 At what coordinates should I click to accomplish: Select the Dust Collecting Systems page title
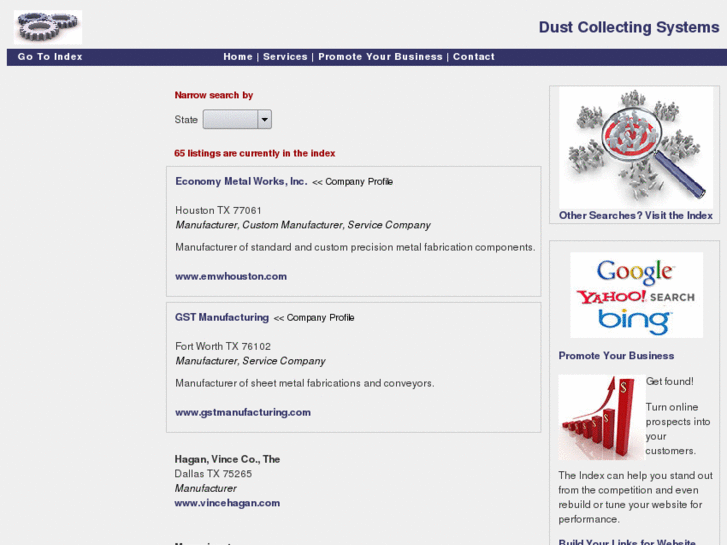[629, 27]
